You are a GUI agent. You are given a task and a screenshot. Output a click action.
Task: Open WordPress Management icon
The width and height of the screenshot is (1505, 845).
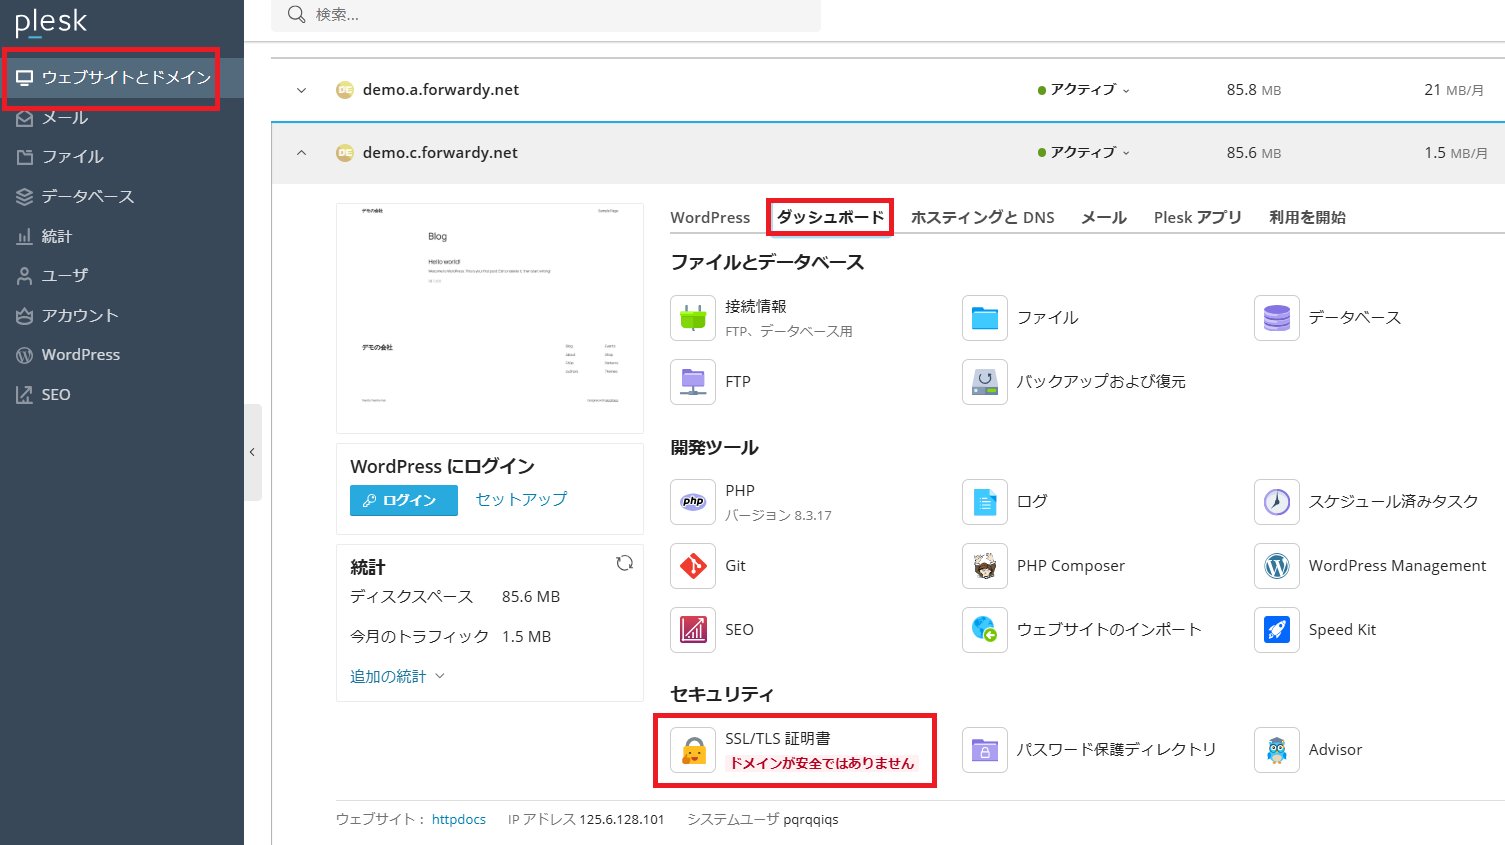point(1277,566)
